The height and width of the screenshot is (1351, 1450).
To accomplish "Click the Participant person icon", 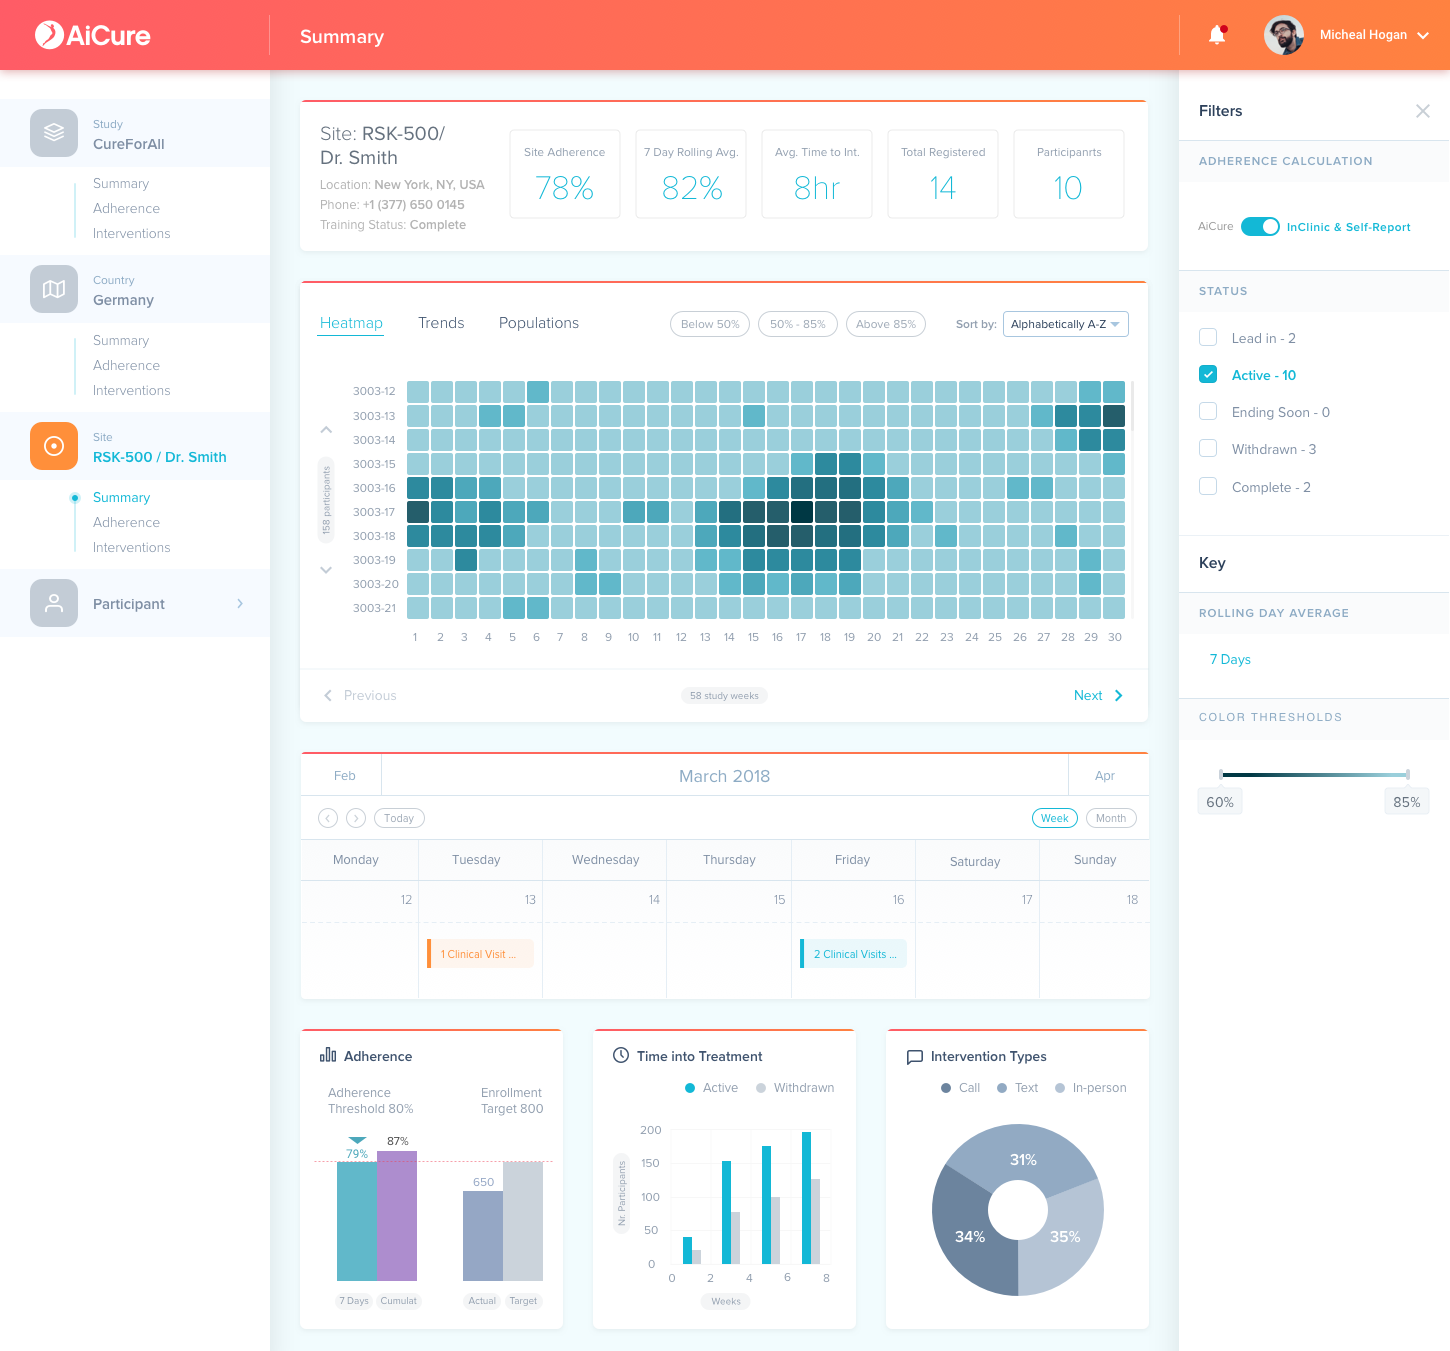I will 54,603.
